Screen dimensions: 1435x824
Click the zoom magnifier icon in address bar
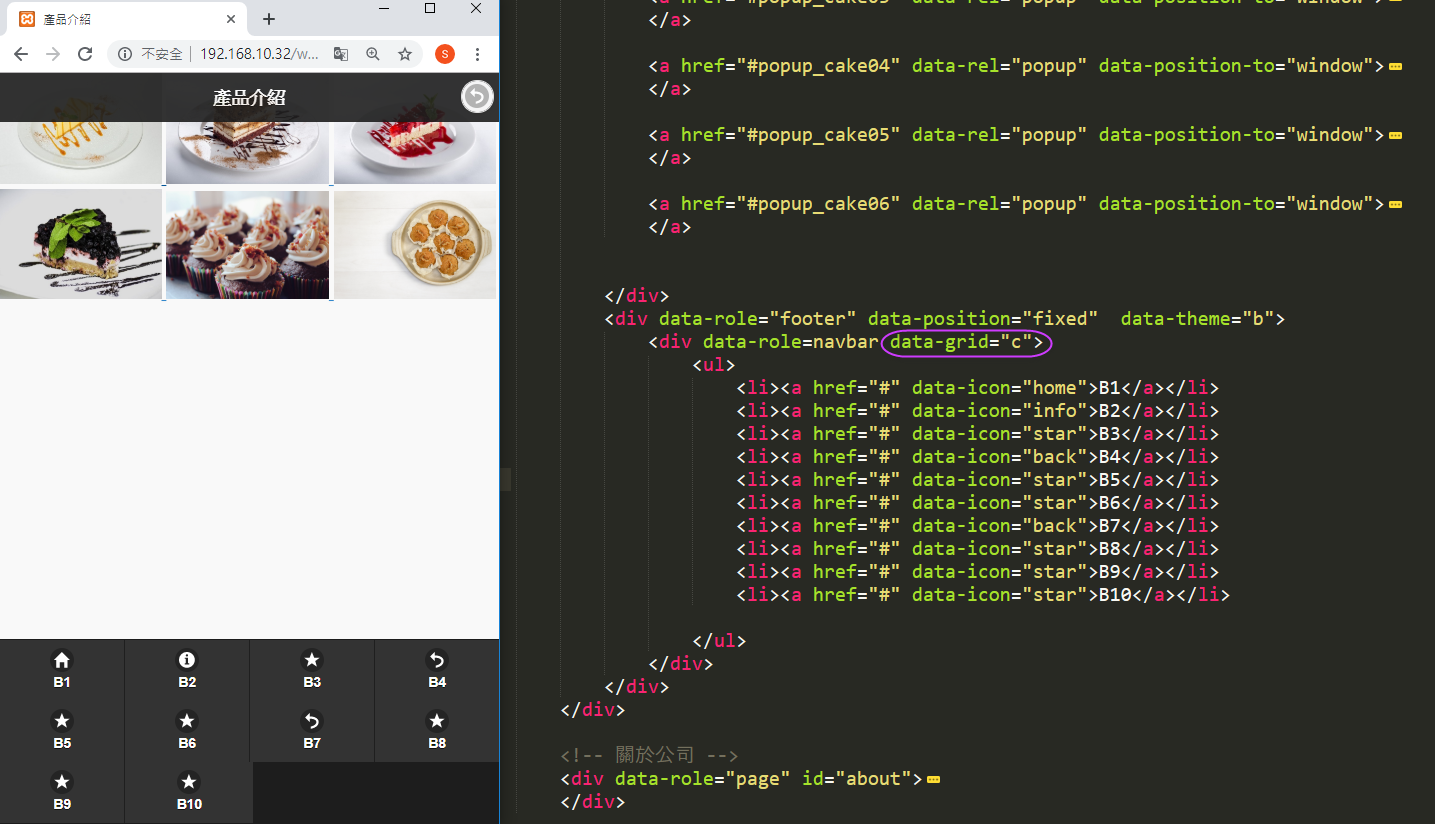point(373,54)
